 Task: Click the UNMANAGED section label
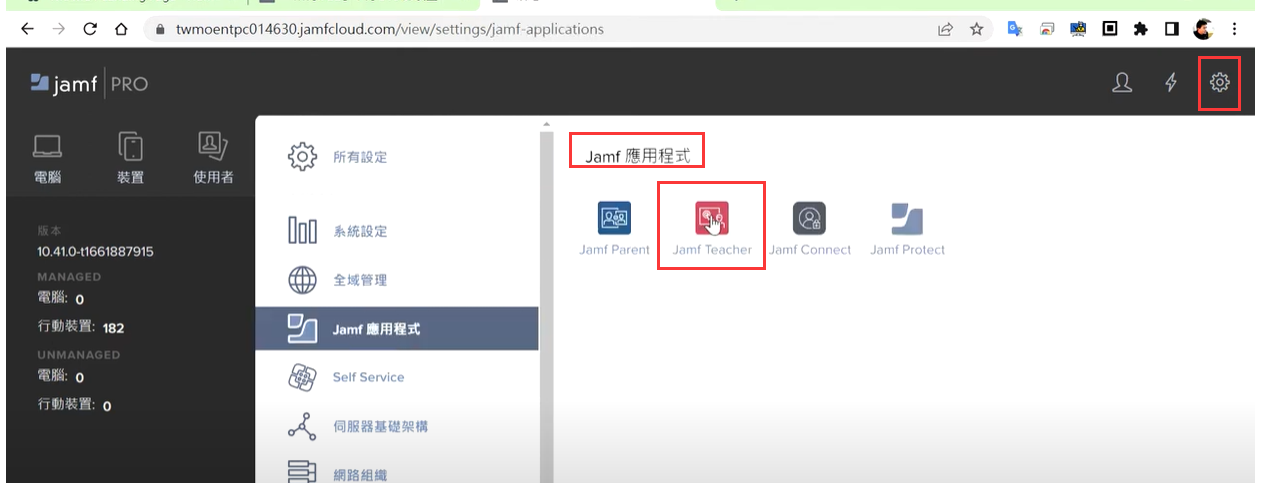click(78, 355)
